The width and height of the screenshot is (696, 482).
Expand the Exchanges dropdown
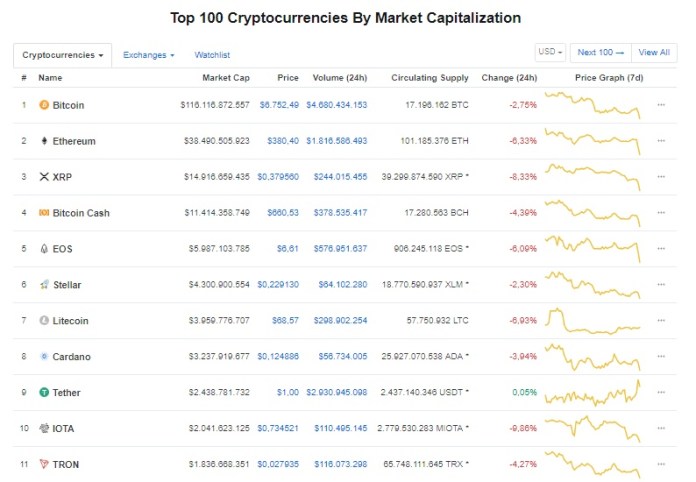pos(149,55)
